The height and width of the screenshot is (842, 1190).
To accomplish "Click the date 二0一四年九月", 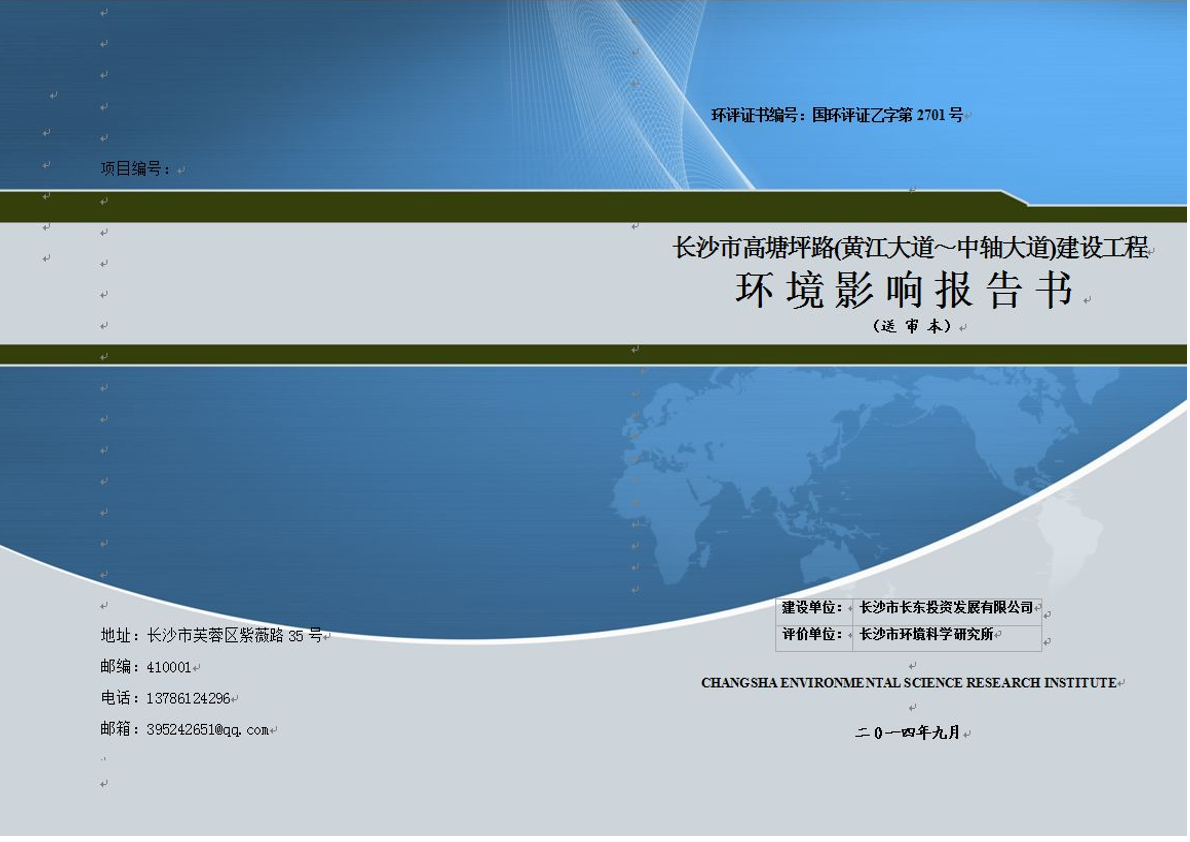I will coord(907,733).
